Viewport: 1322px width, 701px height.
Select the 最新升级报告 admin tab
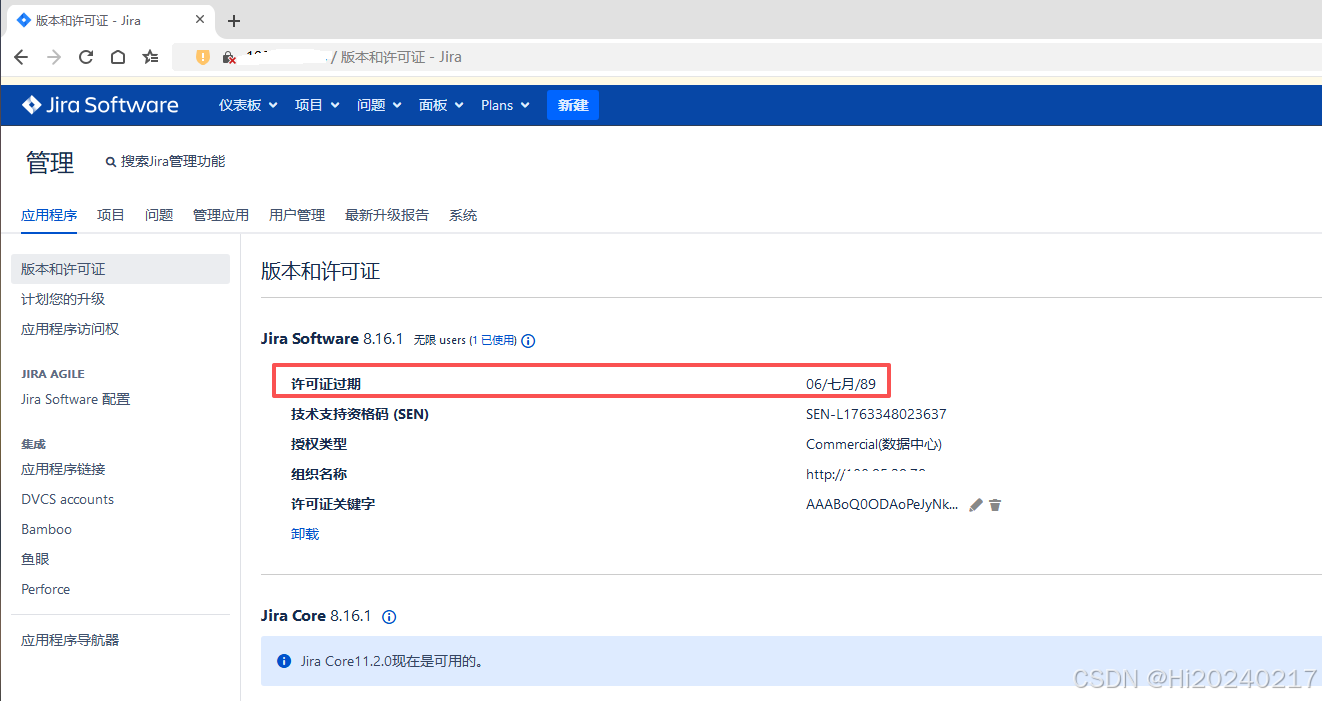[387, 215]
